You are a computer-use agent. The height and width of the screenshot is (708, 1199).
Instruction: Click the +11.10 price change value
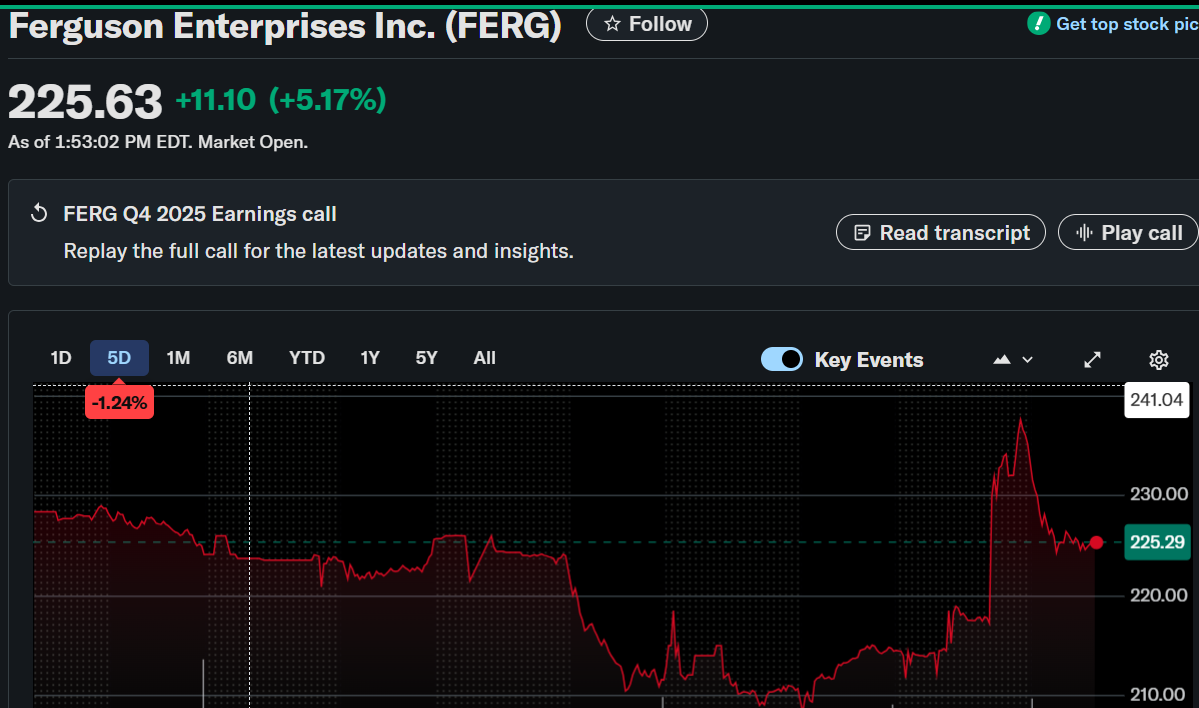[x=216, y=100]
